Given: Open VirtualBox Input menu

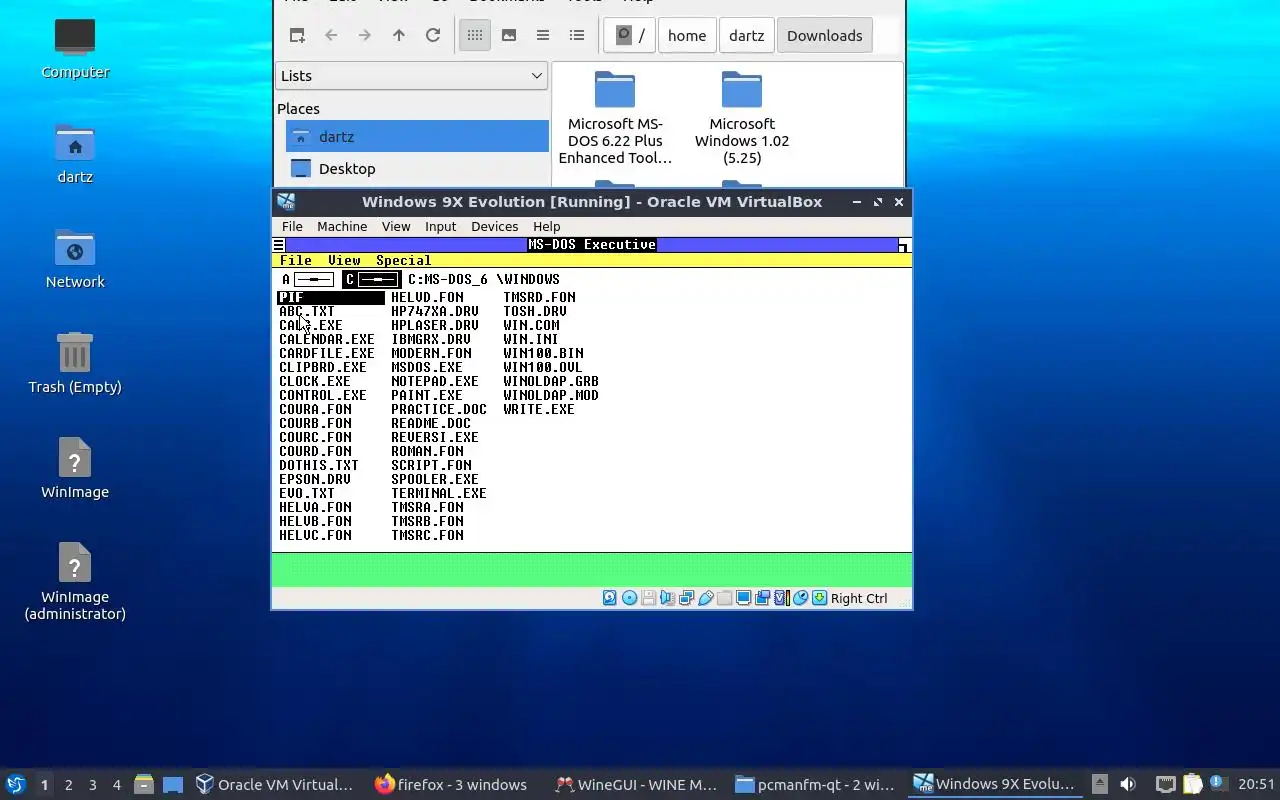Looking at the screenshot, I should [440, 227].
